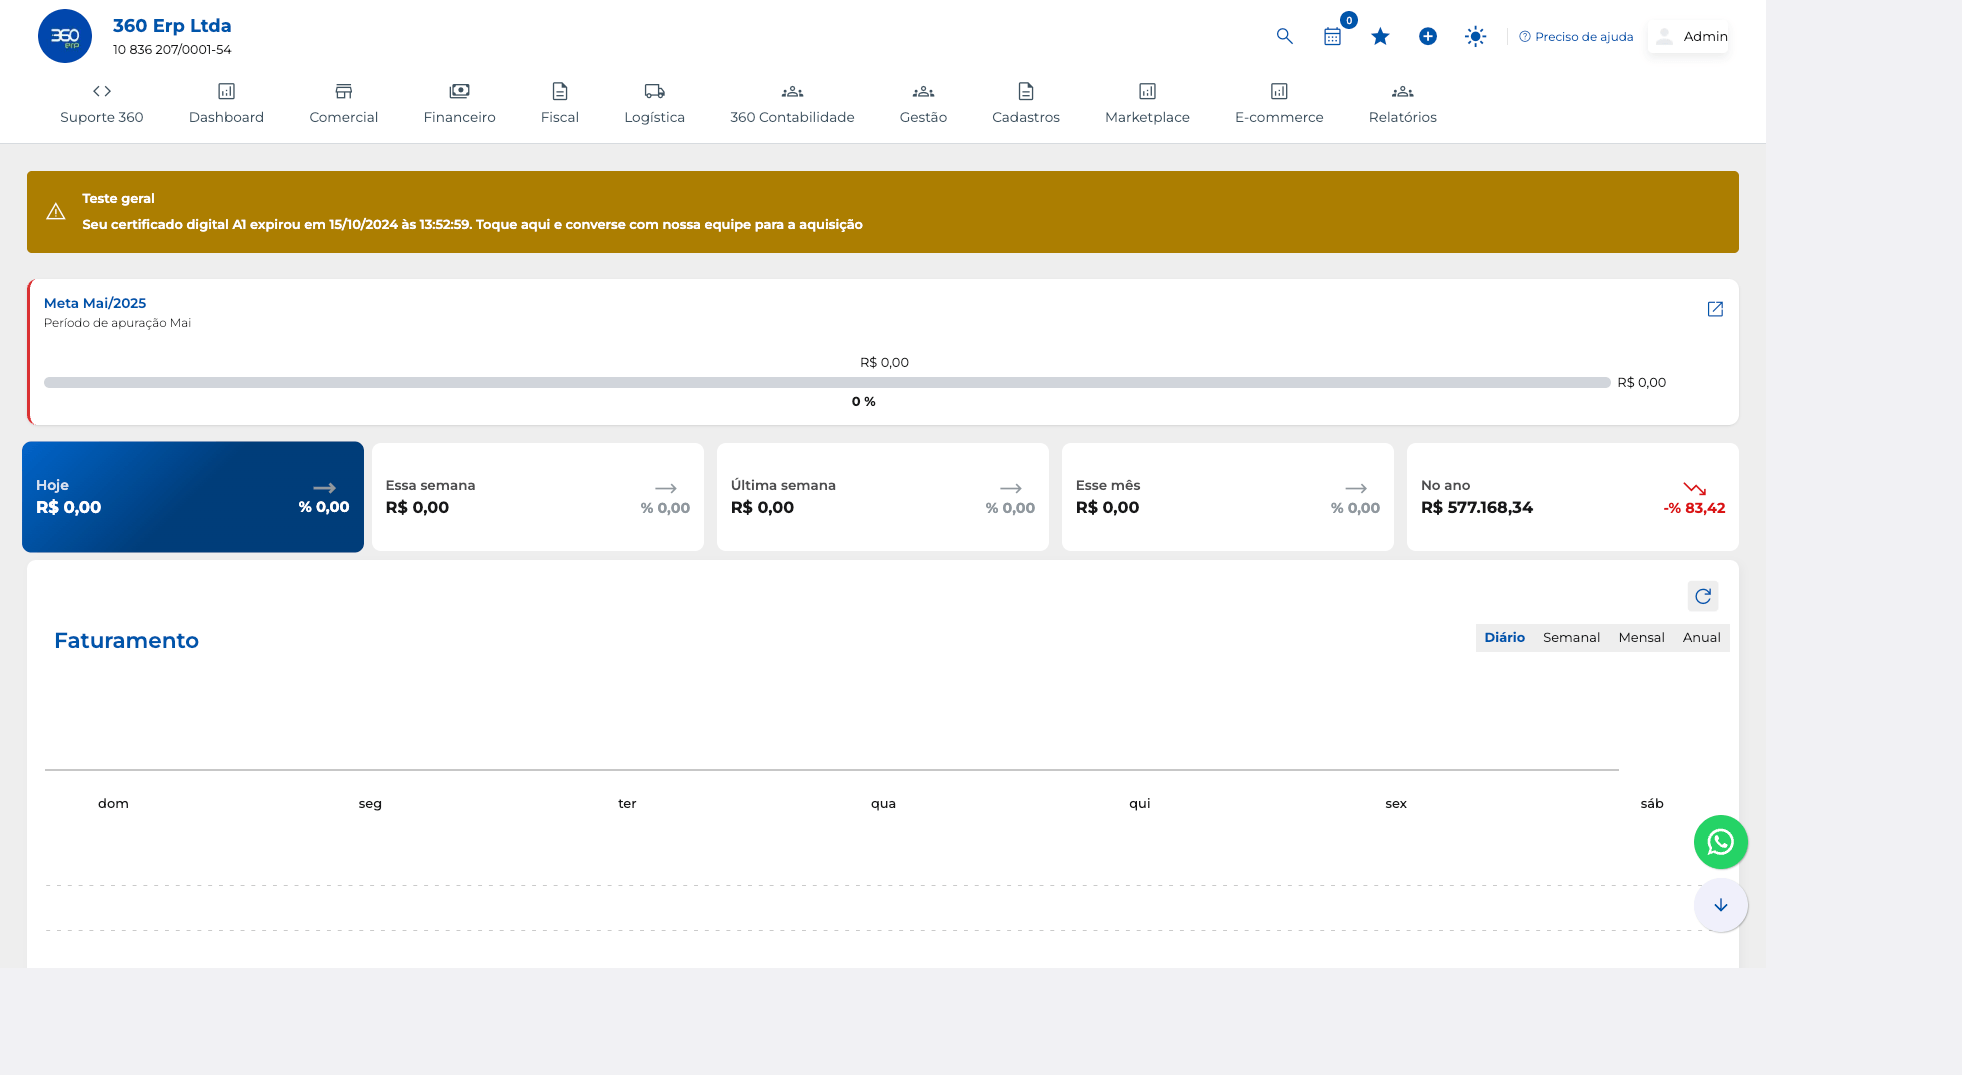Open the Relatórios menu
Image resolution: width=1962 pixels, height=1075 pixels.
pyautogui.click(x=1402, y=103)
